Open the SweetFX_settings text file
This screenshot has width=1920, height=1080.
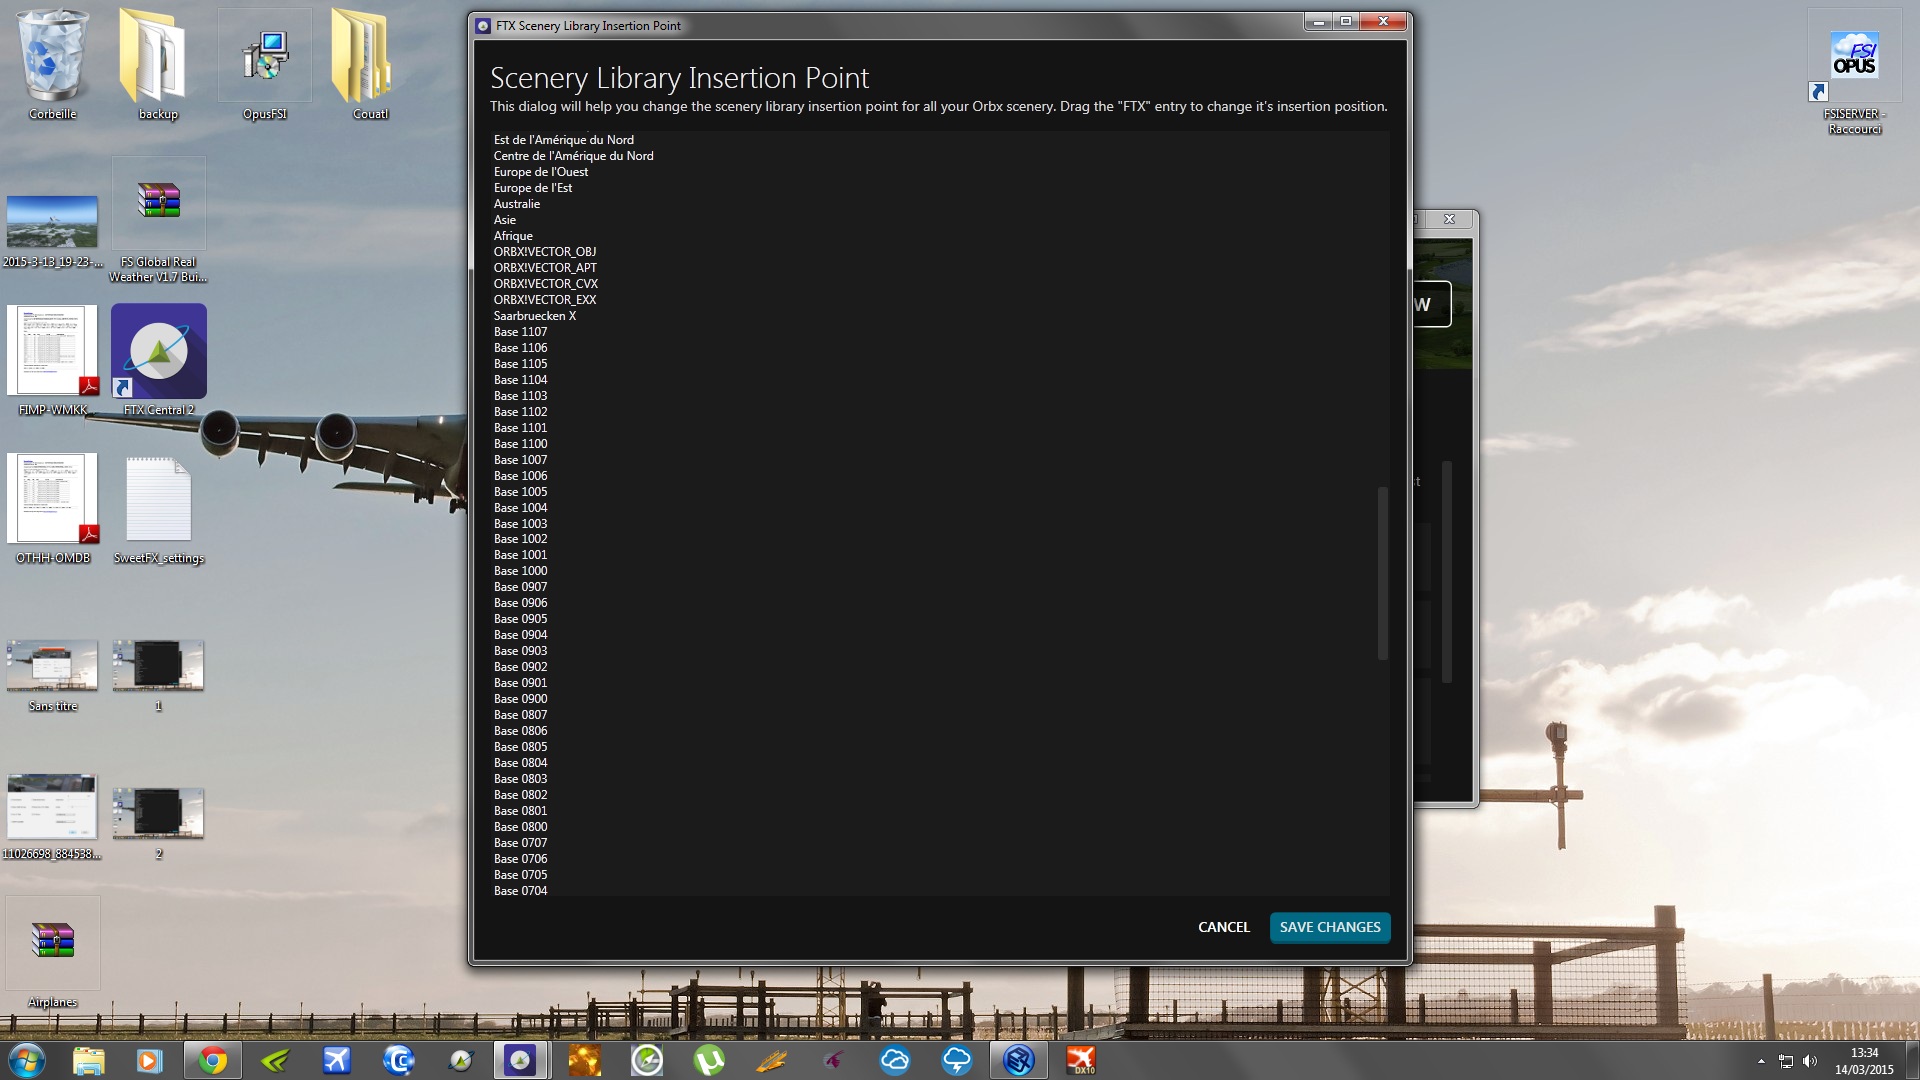[x=158, y=510]
